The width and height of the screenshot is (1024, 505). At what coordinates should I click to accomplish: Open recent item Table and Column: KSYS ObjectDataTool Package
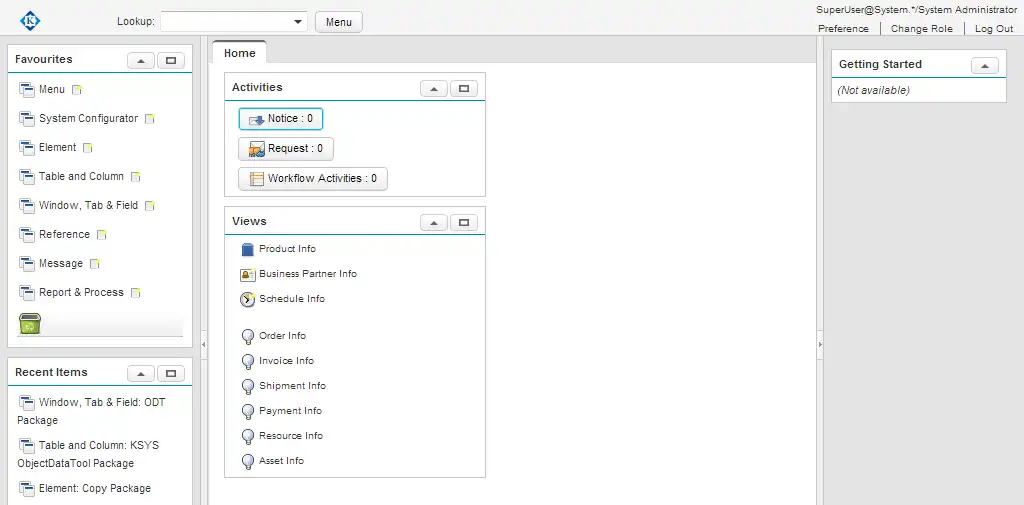click(x=88, y=454)
